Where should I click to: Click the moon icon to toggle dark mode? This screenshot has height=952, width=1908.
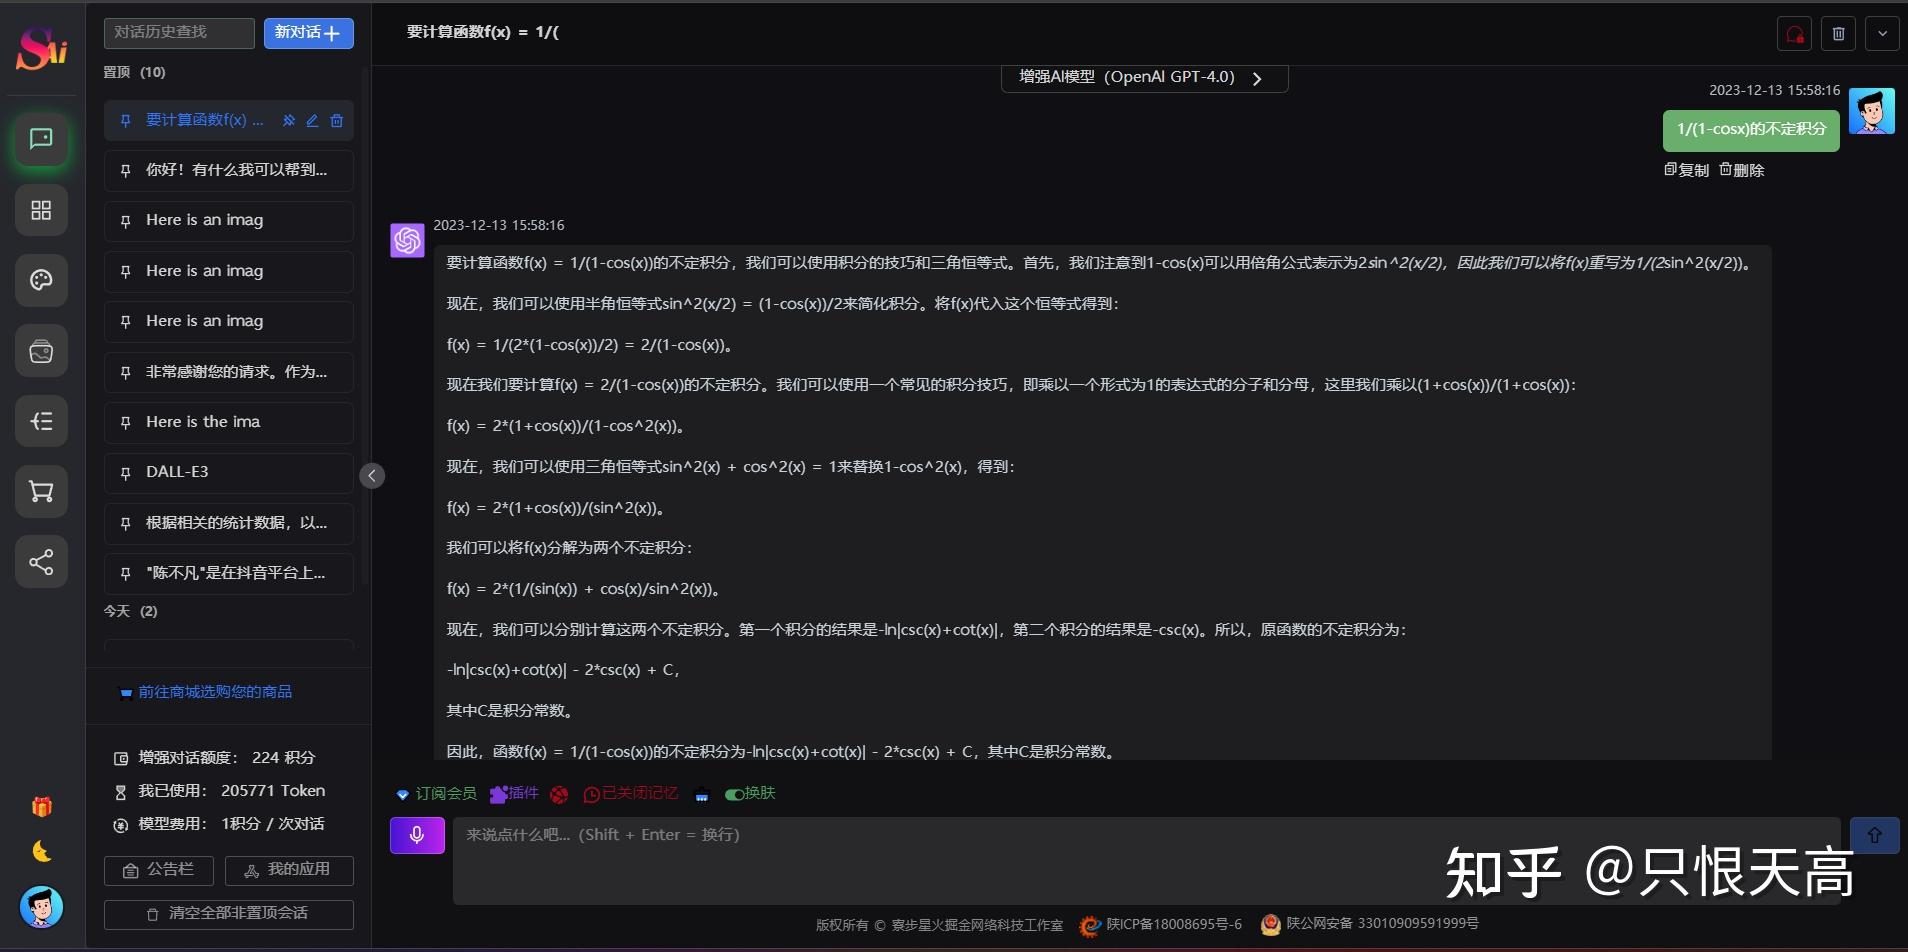pos(40,851)
